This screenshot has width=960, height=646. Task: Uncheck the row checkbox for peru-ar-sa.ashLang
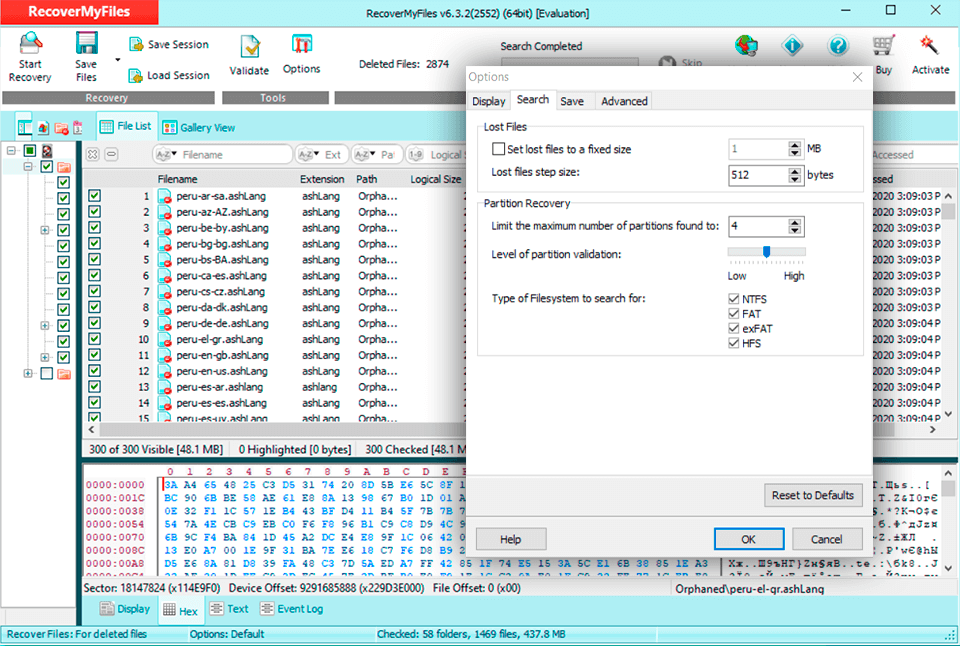click(94, 196)
